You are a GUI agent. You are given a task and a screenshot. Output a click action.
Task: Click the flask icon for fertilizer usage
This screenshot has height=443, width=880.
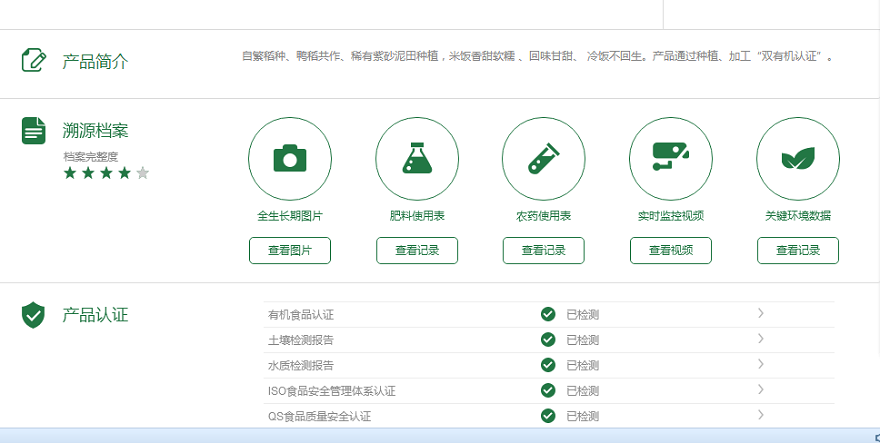click(x=417, y=159)
